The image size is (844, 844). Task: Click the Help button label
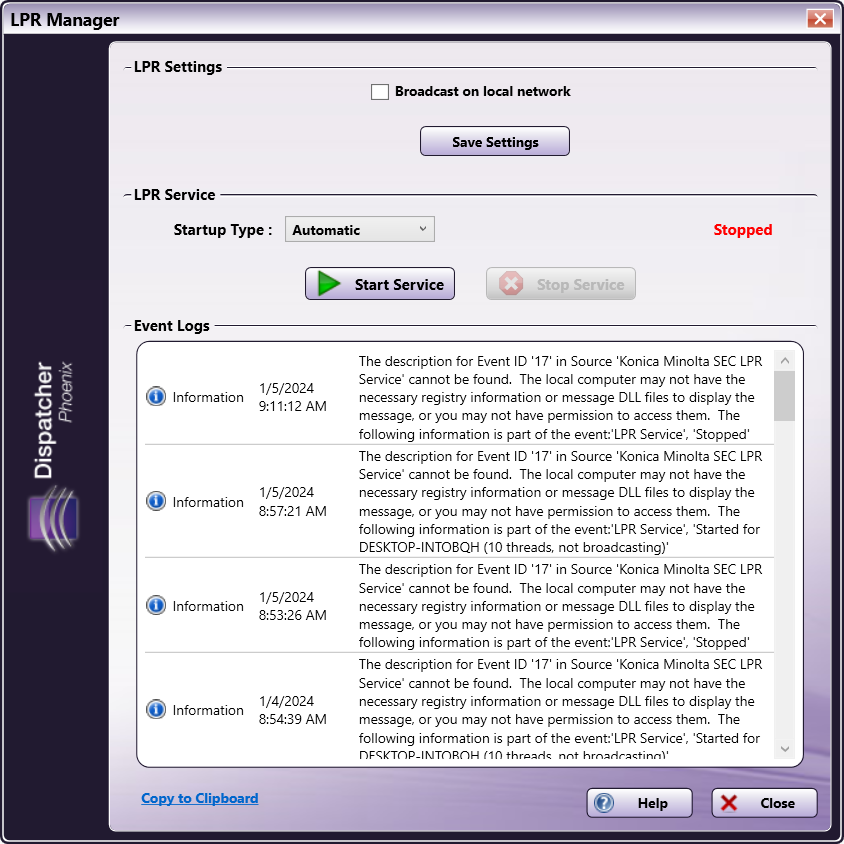[652, 803]
